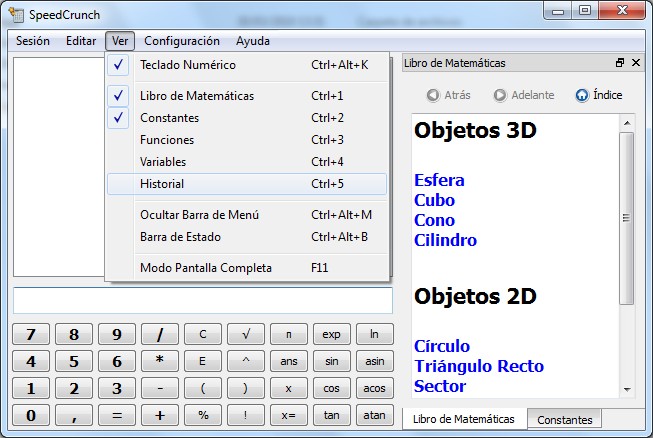The height and width of the screenshot is (438, 653).
Task: Click the ln keypad button
Action: (374, 334)
